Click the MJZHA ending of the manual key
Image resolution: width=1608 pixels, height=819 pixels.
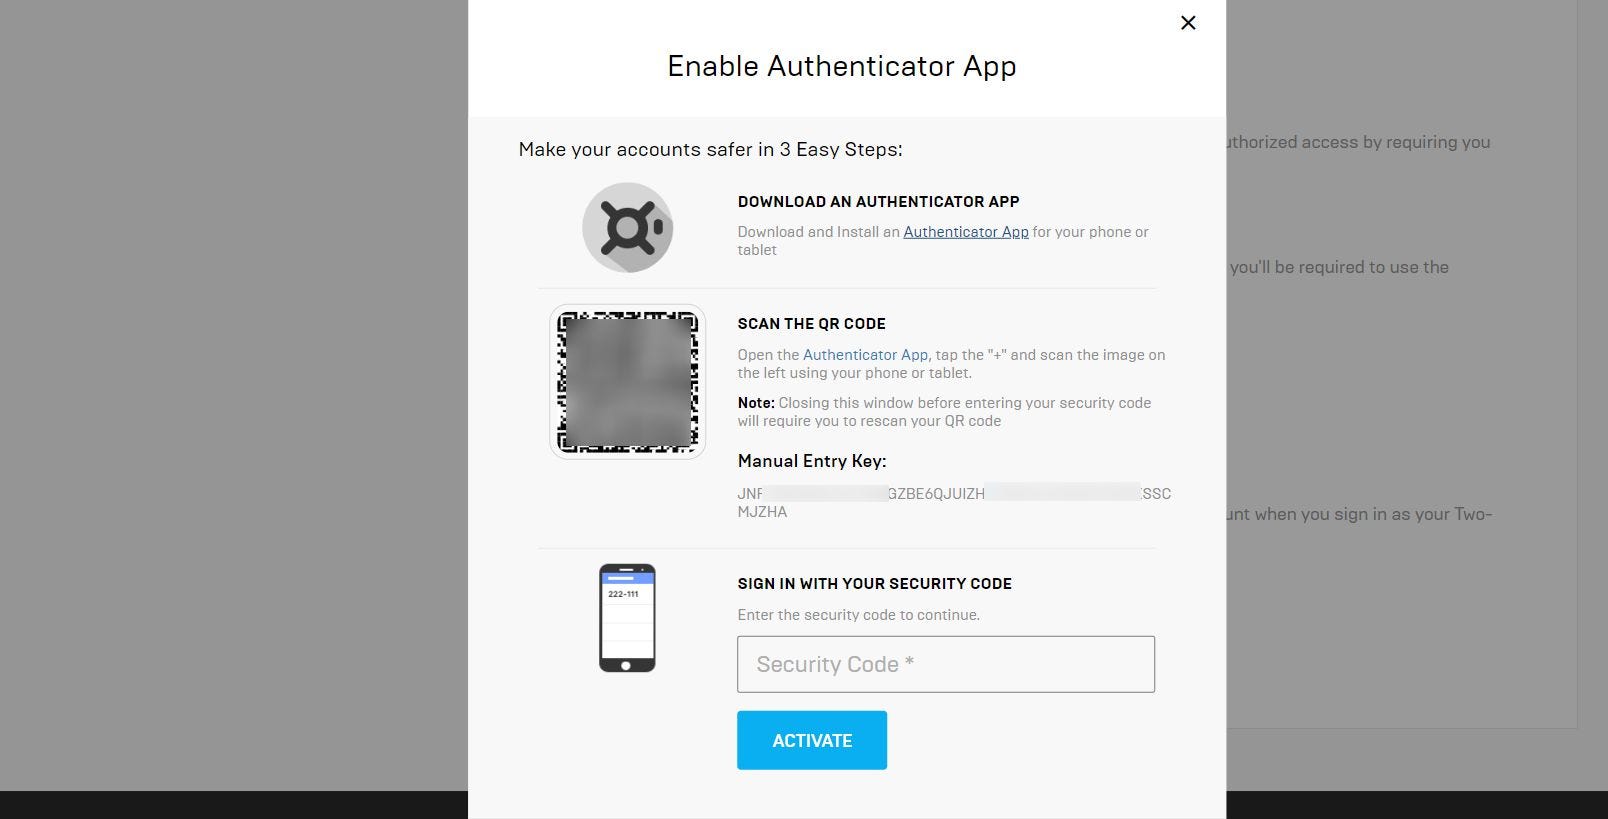tap(762, 512)
